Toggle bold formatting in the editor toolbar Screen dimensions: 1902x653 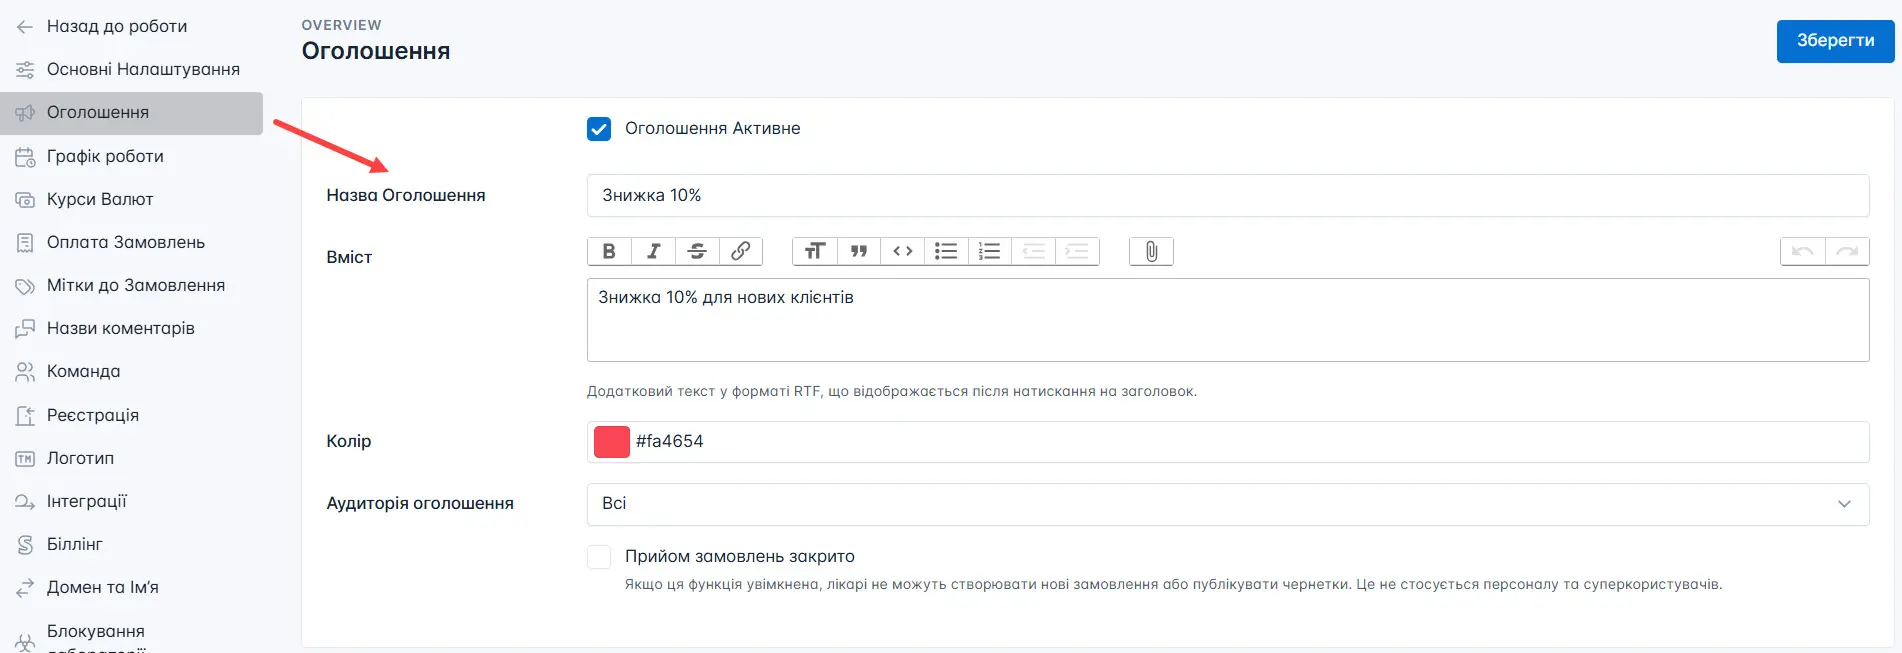(609, 251)
